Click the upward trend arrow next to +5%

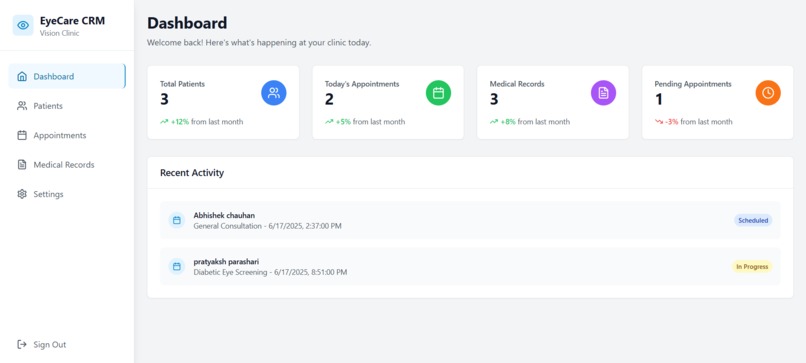point(329,122)
